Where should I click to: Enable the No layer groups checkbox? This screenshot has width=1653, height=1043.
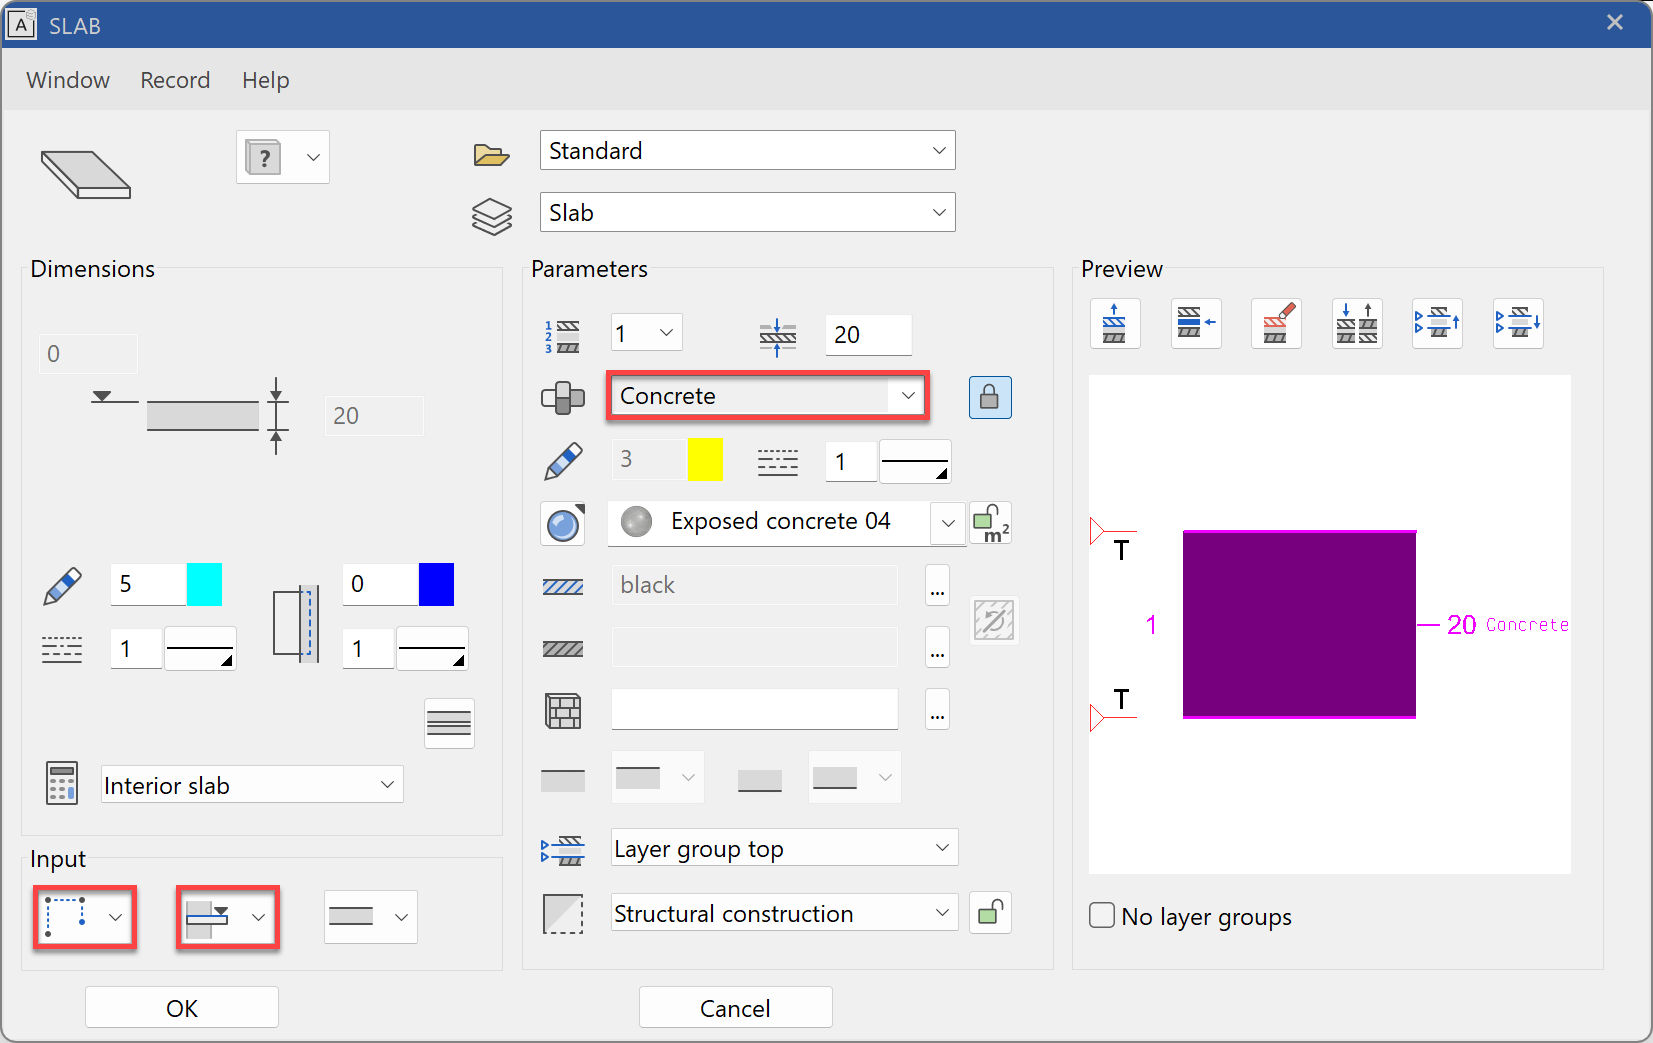(x=1102, y=915)
